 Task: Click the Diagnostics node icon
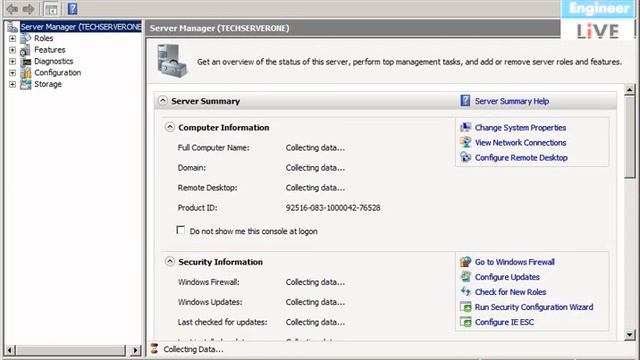(26, 61)
